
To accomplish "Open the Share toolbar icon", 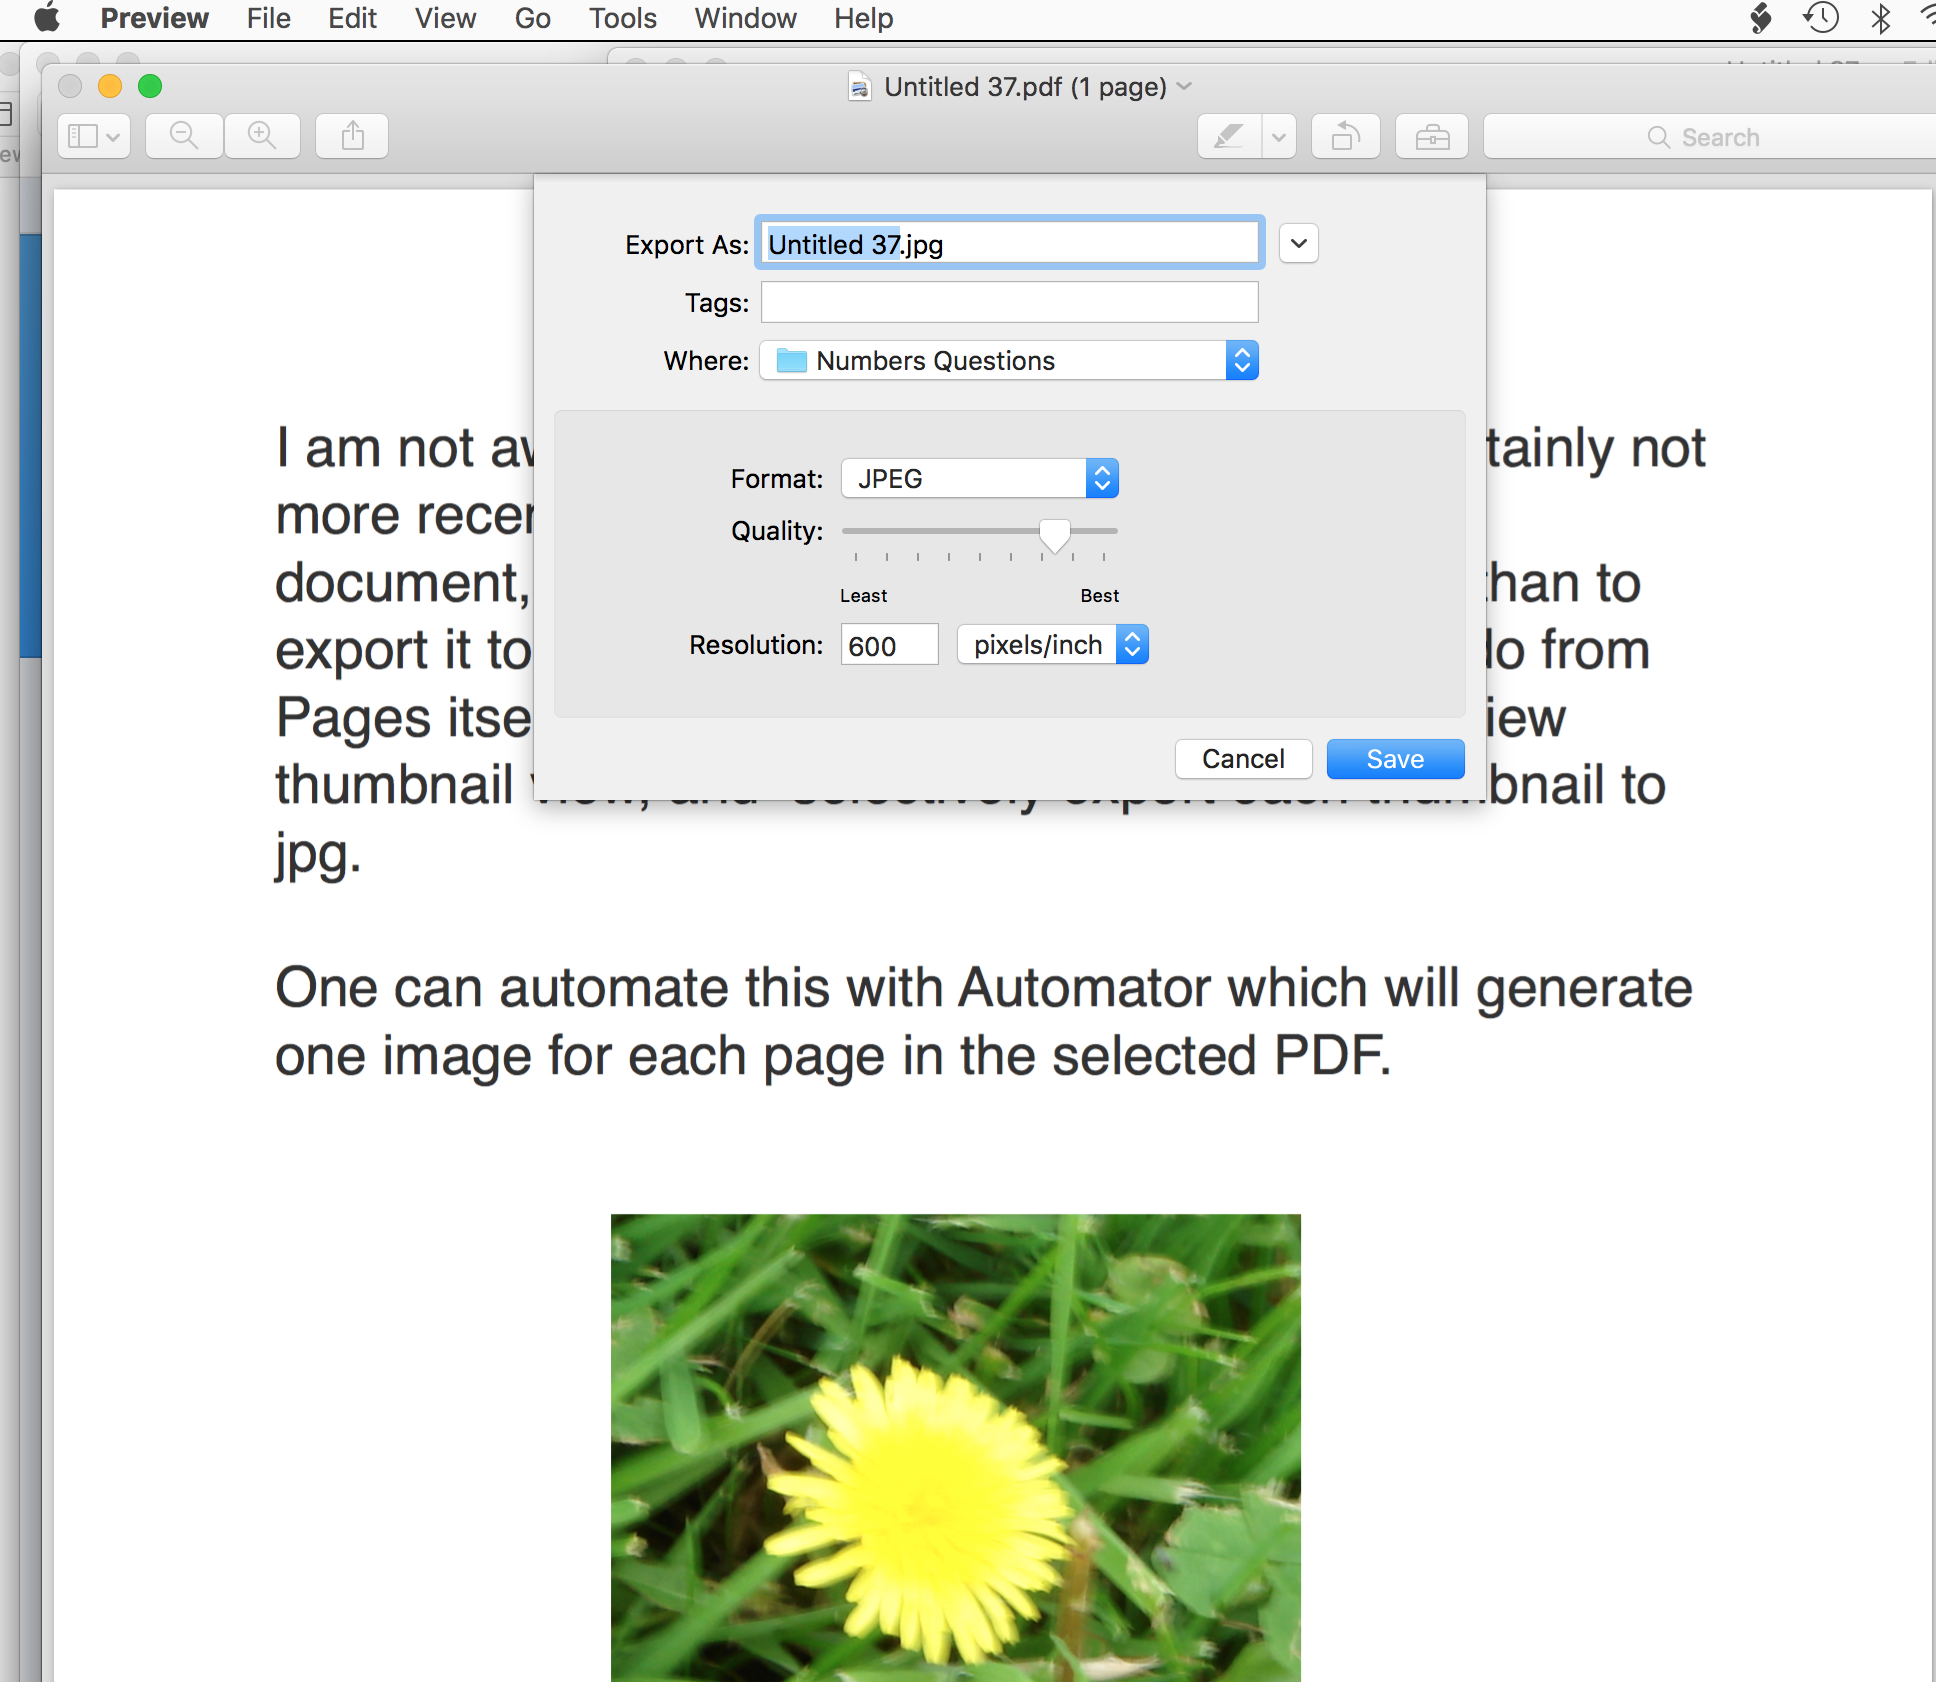I will [352, 136].
